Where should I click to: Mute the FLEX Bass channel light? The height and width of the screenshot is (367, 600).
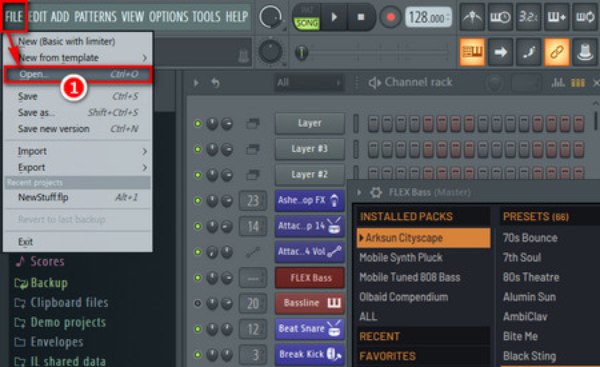pos(197,277)
